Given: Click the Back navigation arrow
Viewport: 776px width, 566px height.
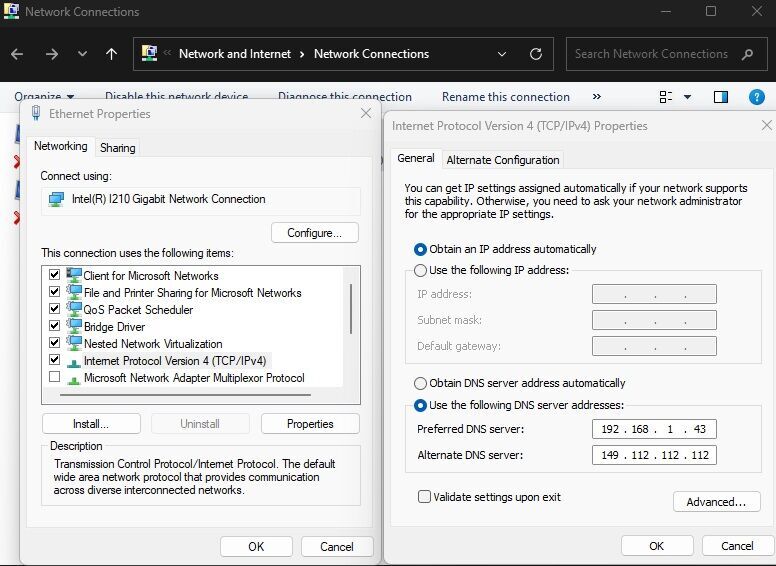Looking at the screenshot, I should point(19,54).
